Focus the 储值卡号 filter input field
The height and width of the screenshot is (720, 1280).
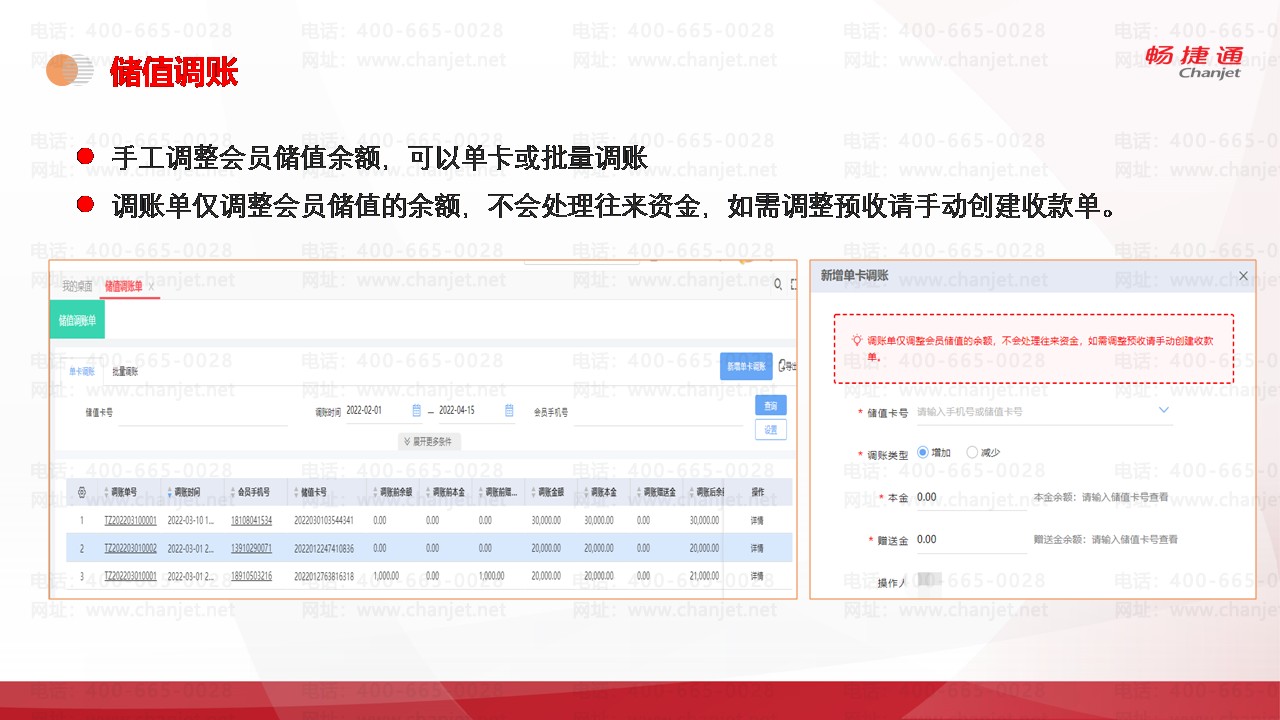(x=202, y=411)
